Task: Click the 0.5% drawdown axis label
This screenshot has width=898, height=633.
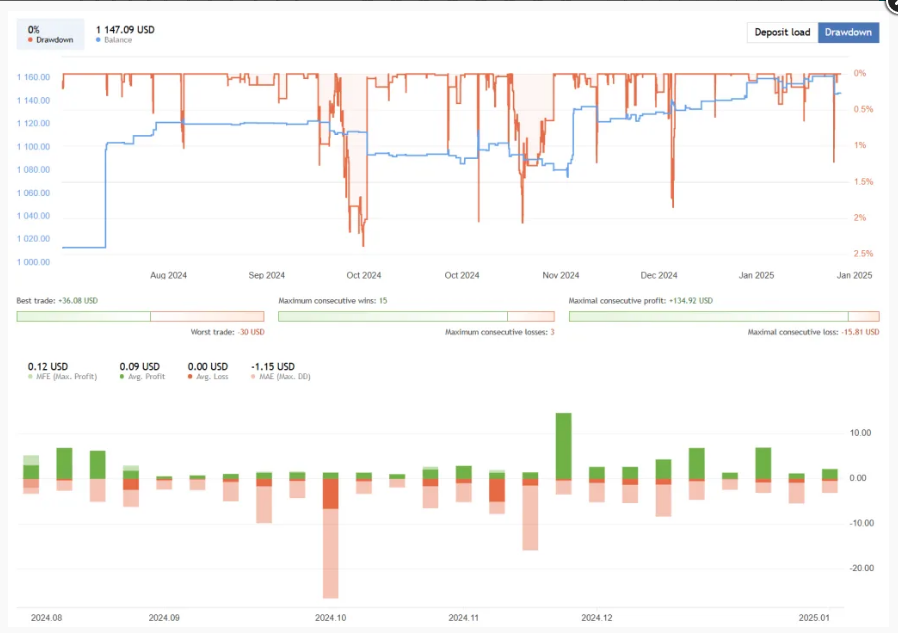Action: pyautogui.click(x=863, y=109)
